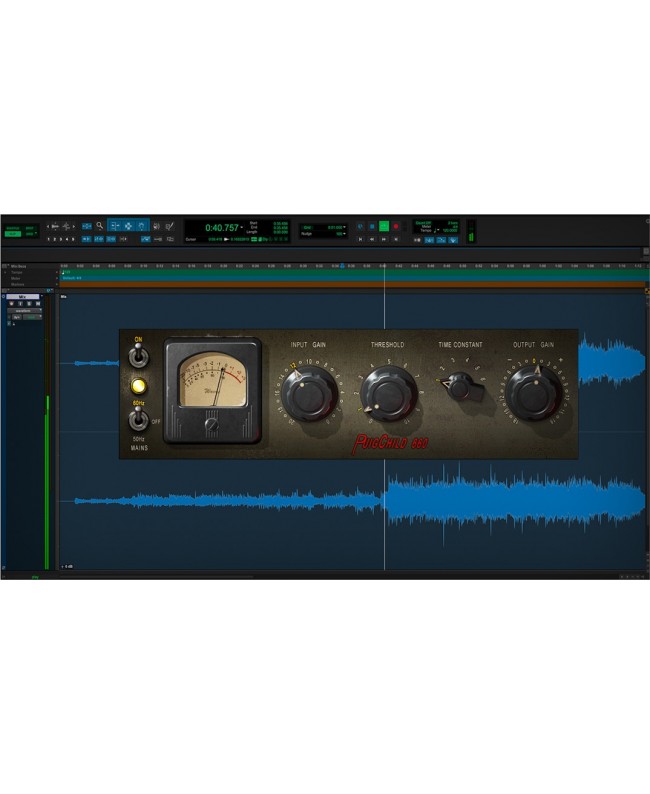The height and width of the screenshot is (794, 650).
Task: Toggle the tempo conductor button
Action: point(453,240)
